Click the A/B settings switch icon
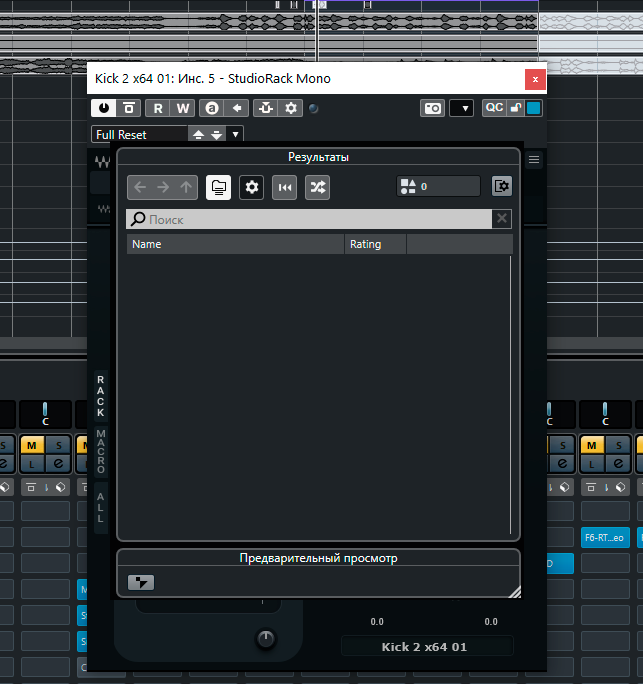Screen dimensions: 643x684 (212, 108)
